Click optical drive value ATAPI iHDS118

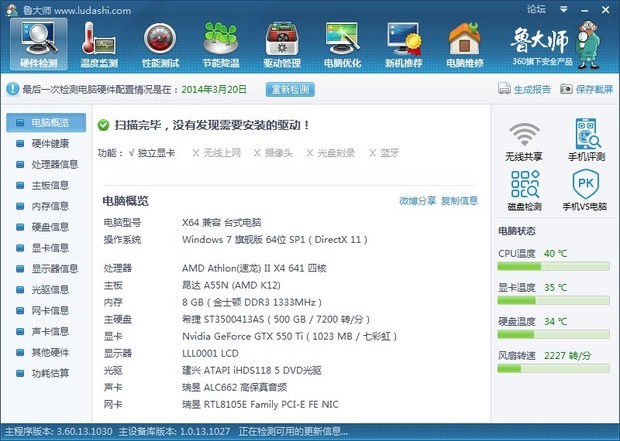point(252,370)
